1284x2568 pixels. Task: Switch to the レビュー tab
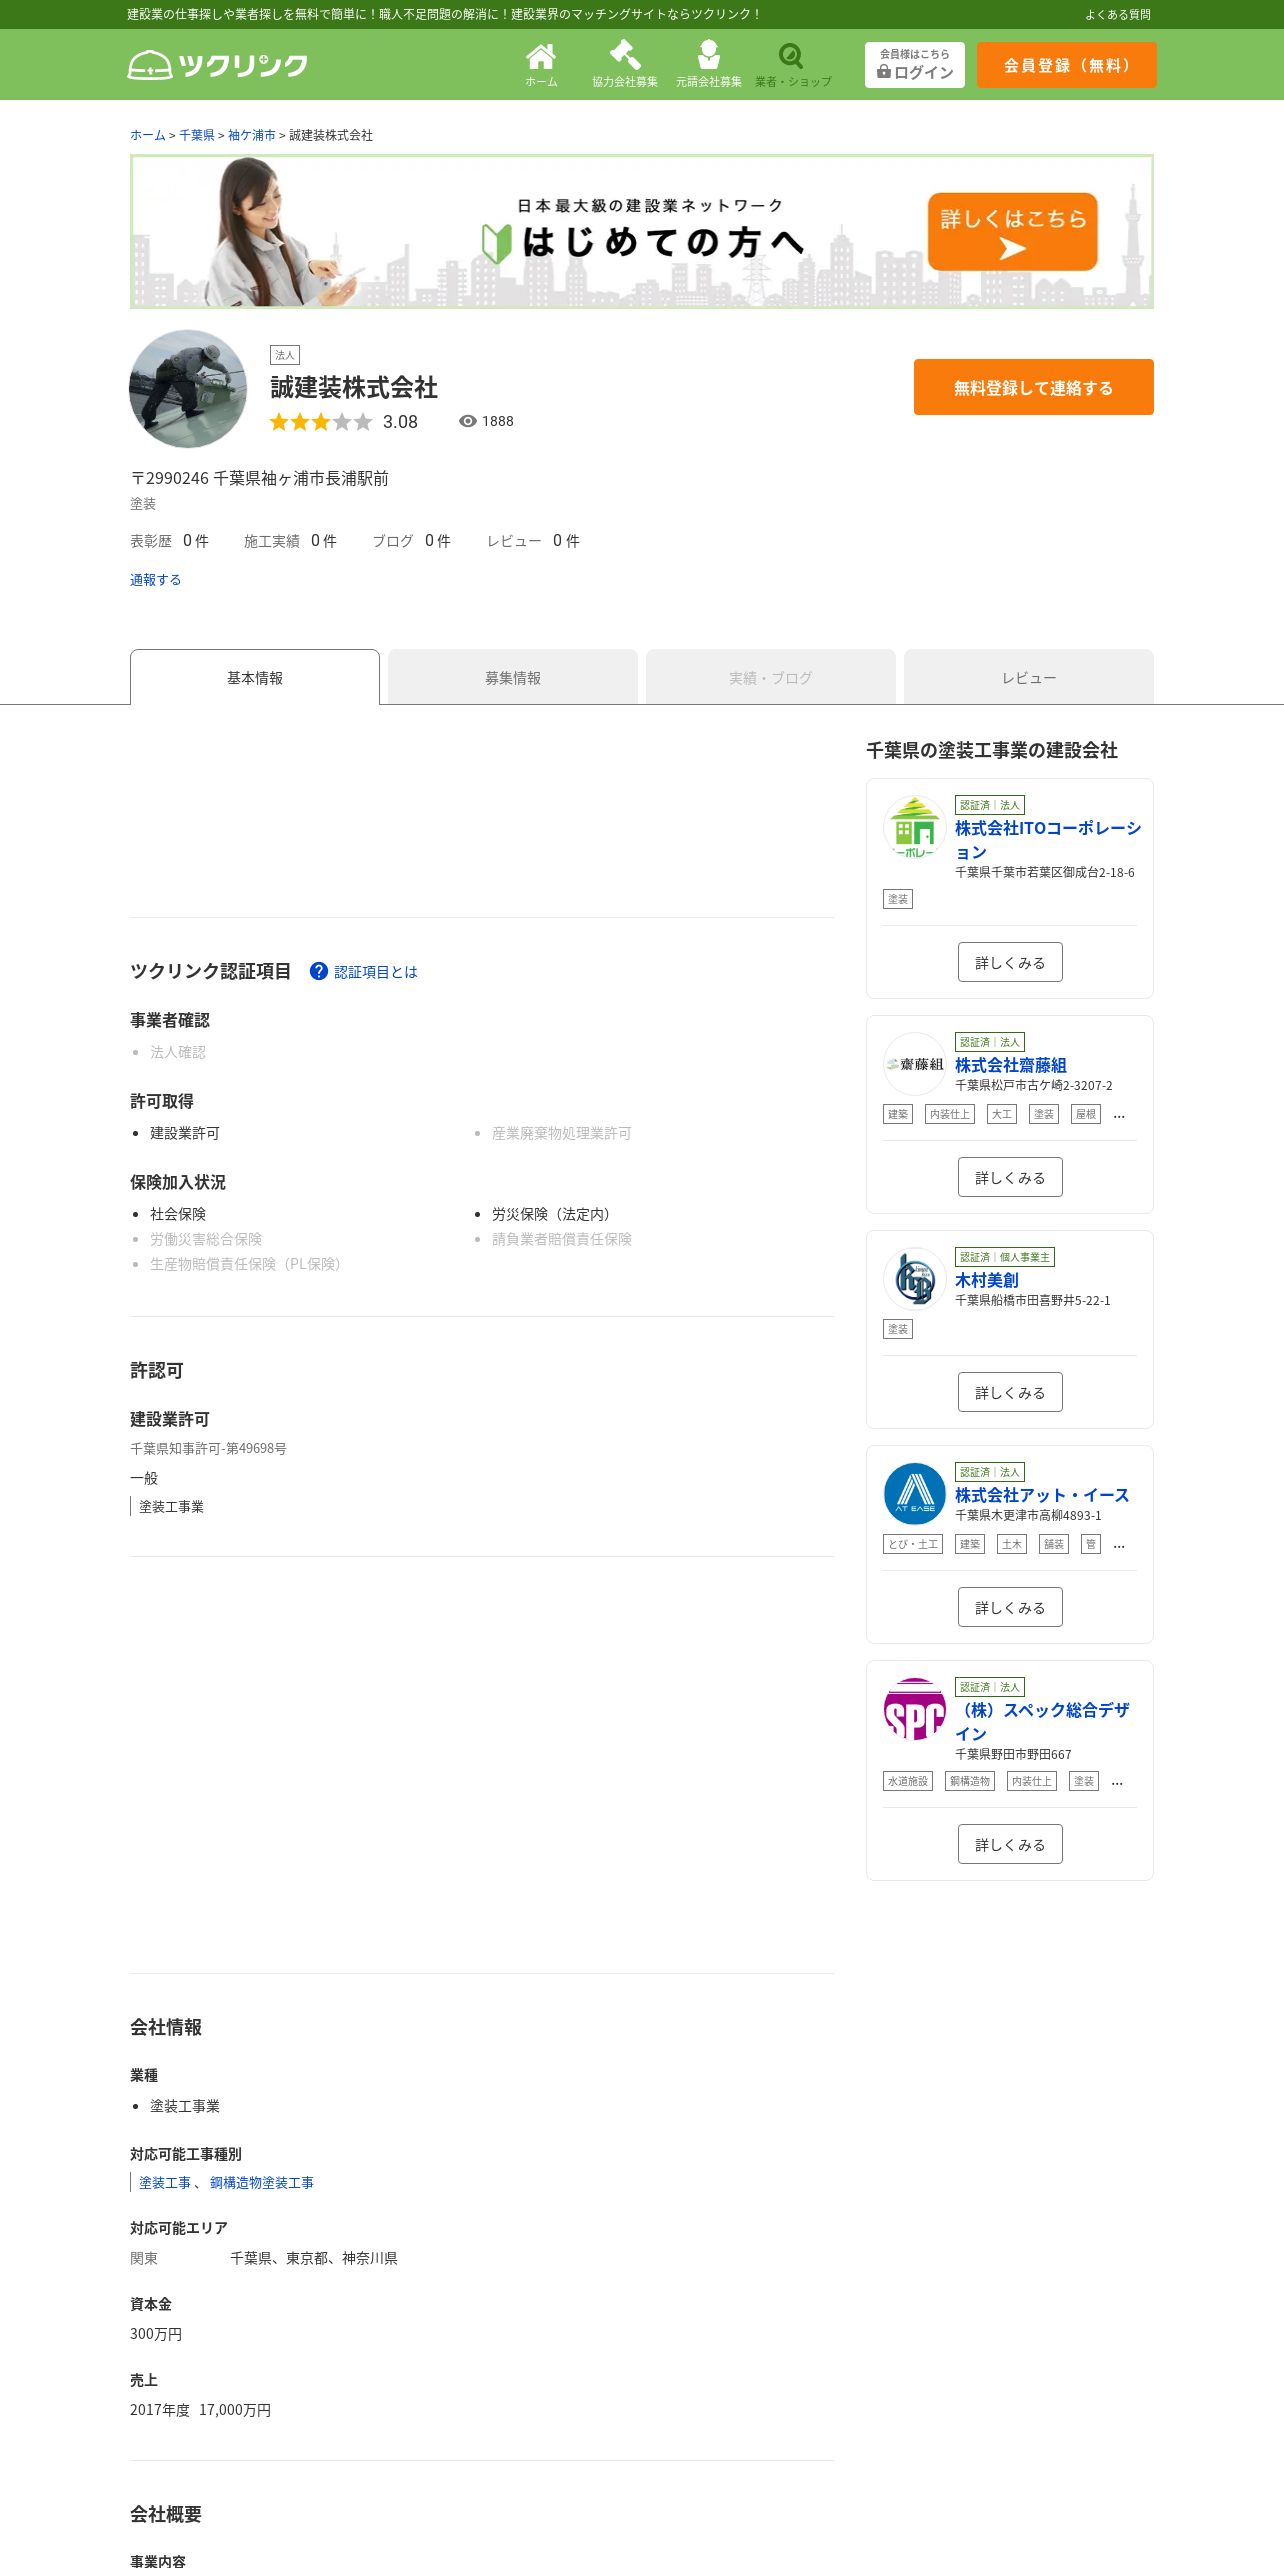tap(1029, 677)
